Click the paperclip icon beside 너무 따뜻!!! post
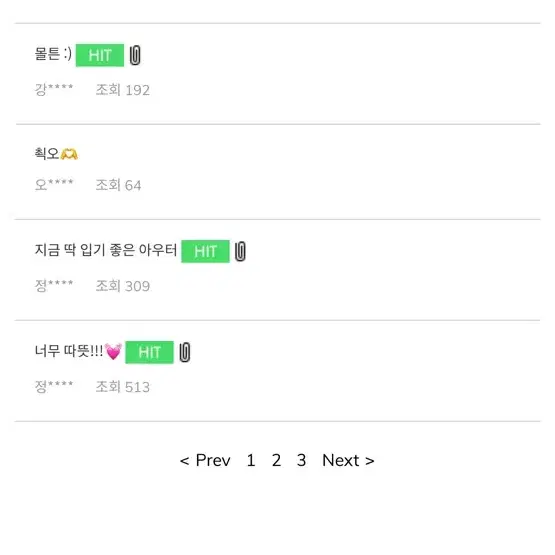The width and height of the screenshot is (555, 555). (184, 352)
